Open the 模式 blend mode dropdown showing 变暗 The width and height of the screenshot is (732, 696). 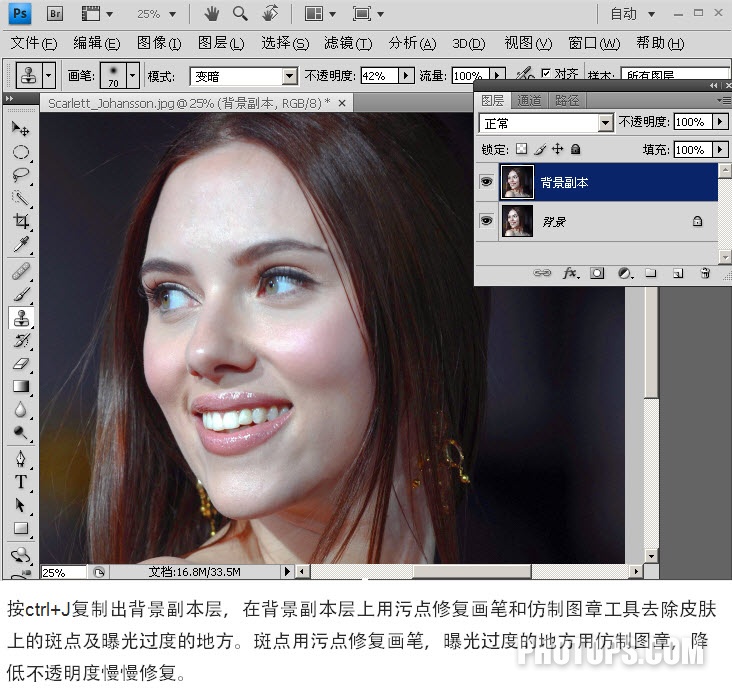243,76
